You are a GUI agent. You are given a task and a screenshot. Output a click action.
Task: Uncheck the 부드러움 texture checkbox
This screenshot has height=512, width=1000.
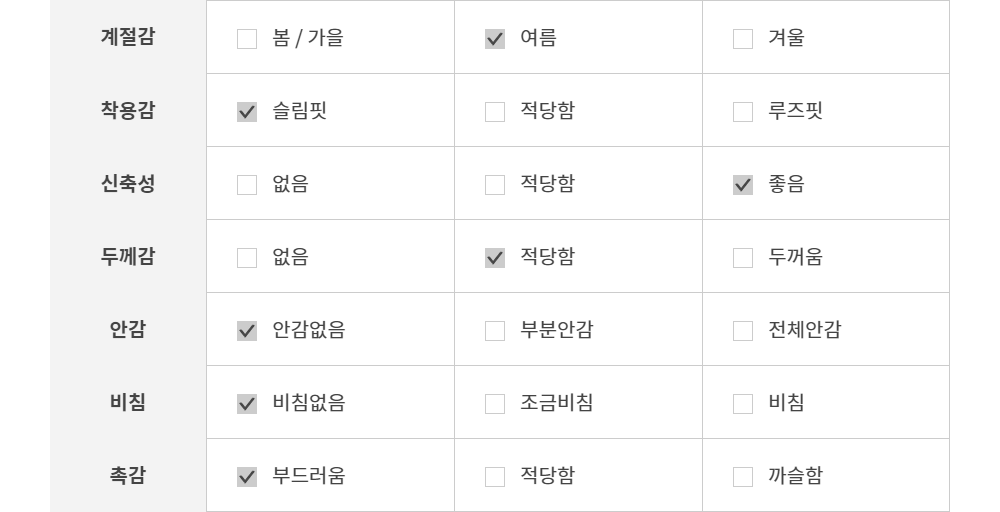click(247, 477)
